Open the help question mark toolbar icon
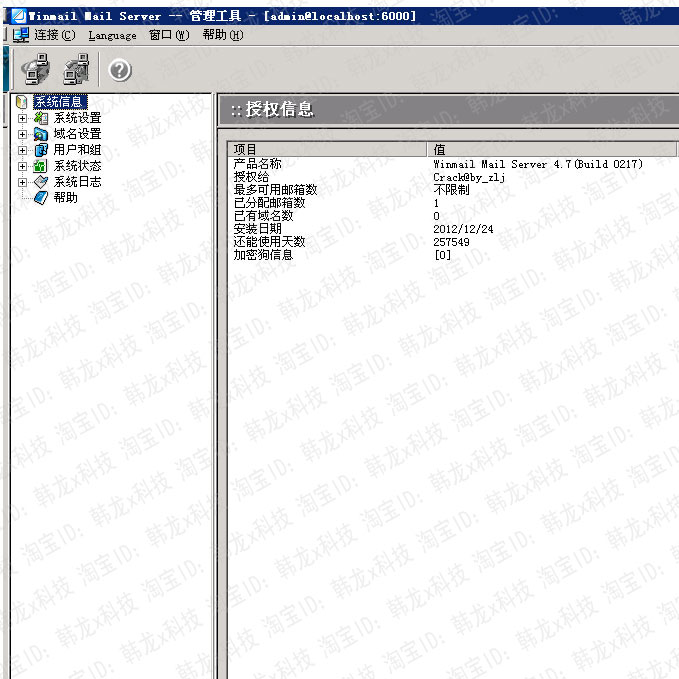 [120, 70]
